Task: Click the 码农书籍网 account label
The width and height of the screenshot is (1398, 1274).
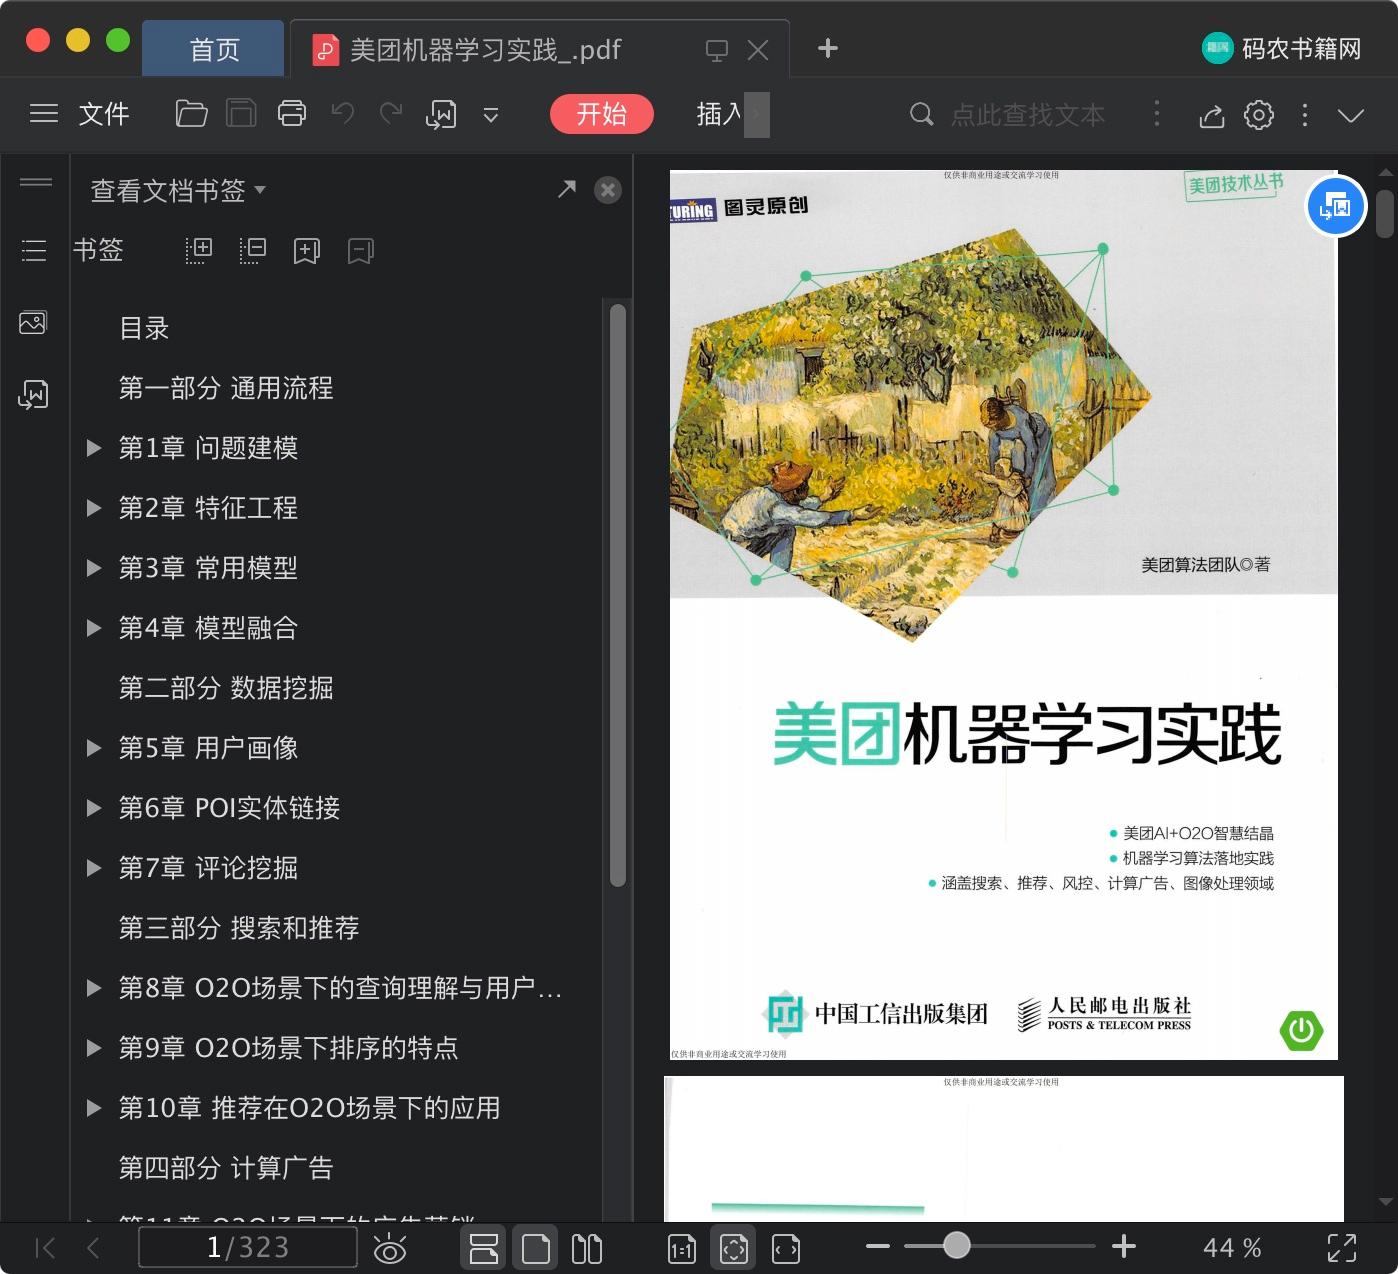Action: [x=1302, y=48]
